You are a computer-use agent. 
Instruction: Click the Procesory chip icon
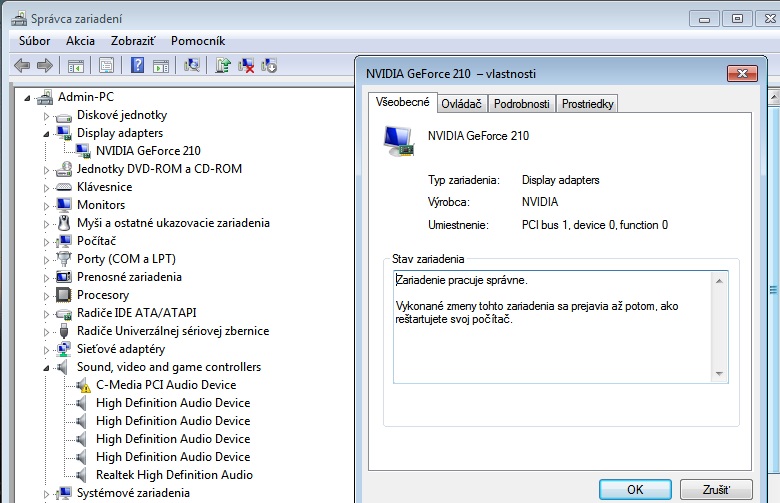[x=64, y=295]
